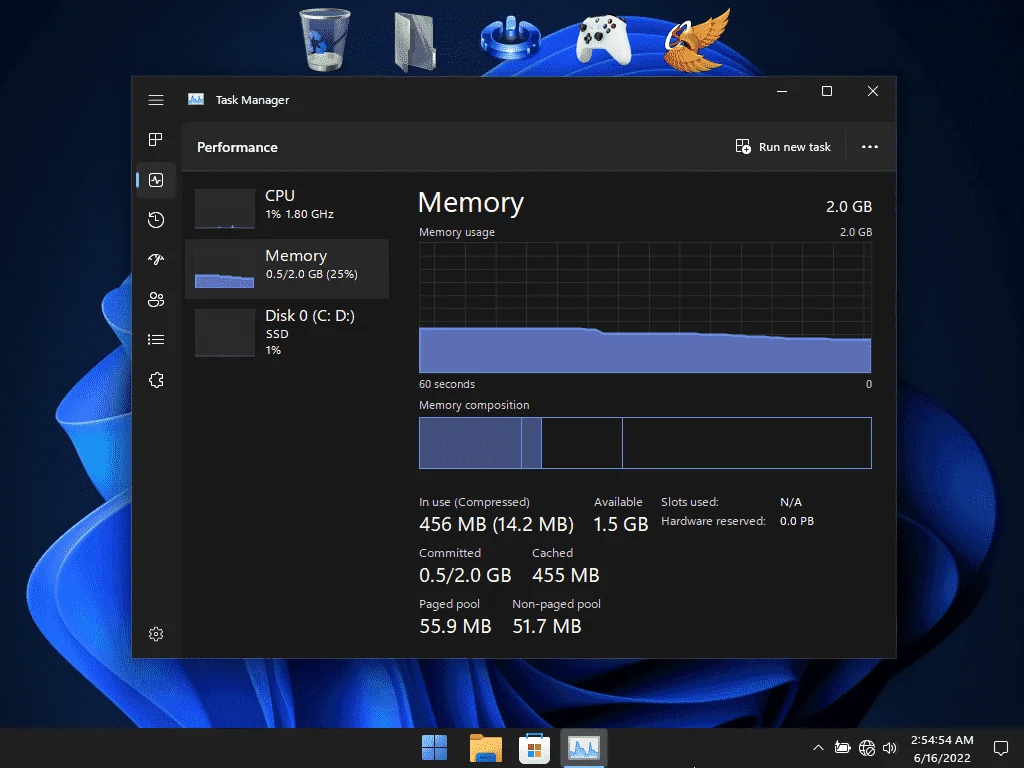The height and width of the screenshot is (768, 1024).
Task: Click the network globe tray icon
Action: point(867,748)
